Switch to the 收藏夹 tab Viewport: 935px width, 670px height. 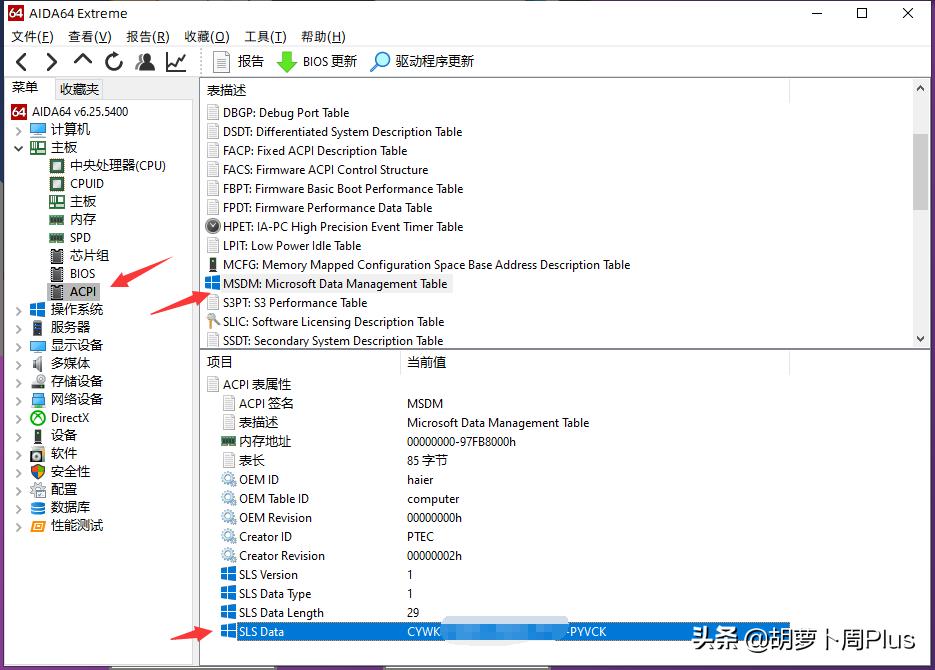pos(79,88)
